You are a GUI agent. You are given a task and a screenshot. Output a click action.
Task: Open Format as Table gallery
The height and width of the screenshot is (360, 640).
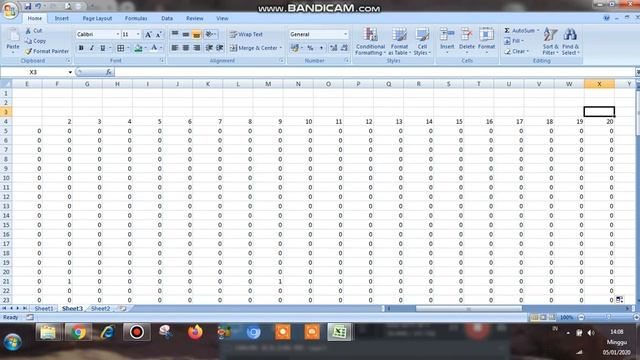point(399,41)
